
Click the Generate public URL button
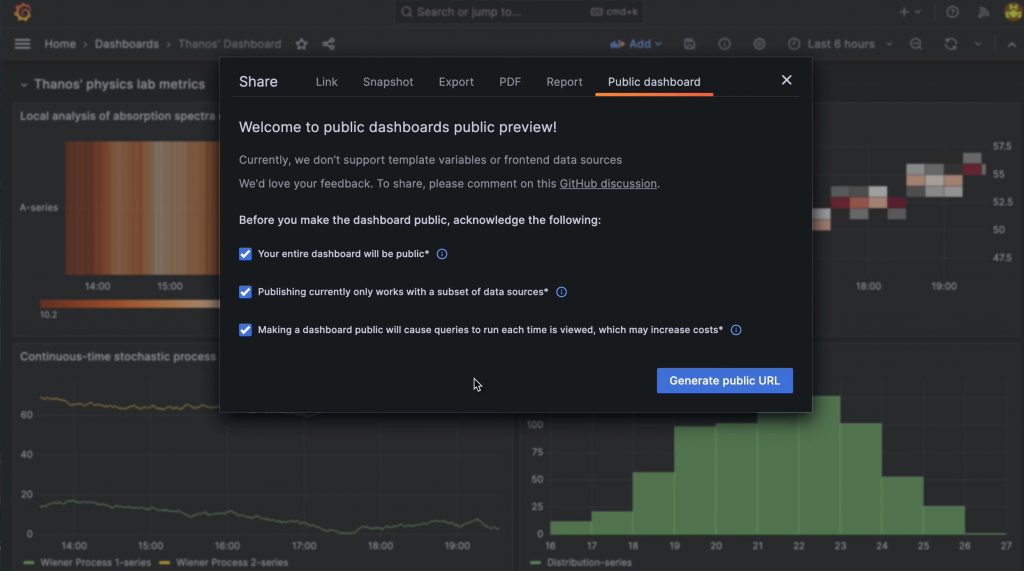[x=724, y=380]
